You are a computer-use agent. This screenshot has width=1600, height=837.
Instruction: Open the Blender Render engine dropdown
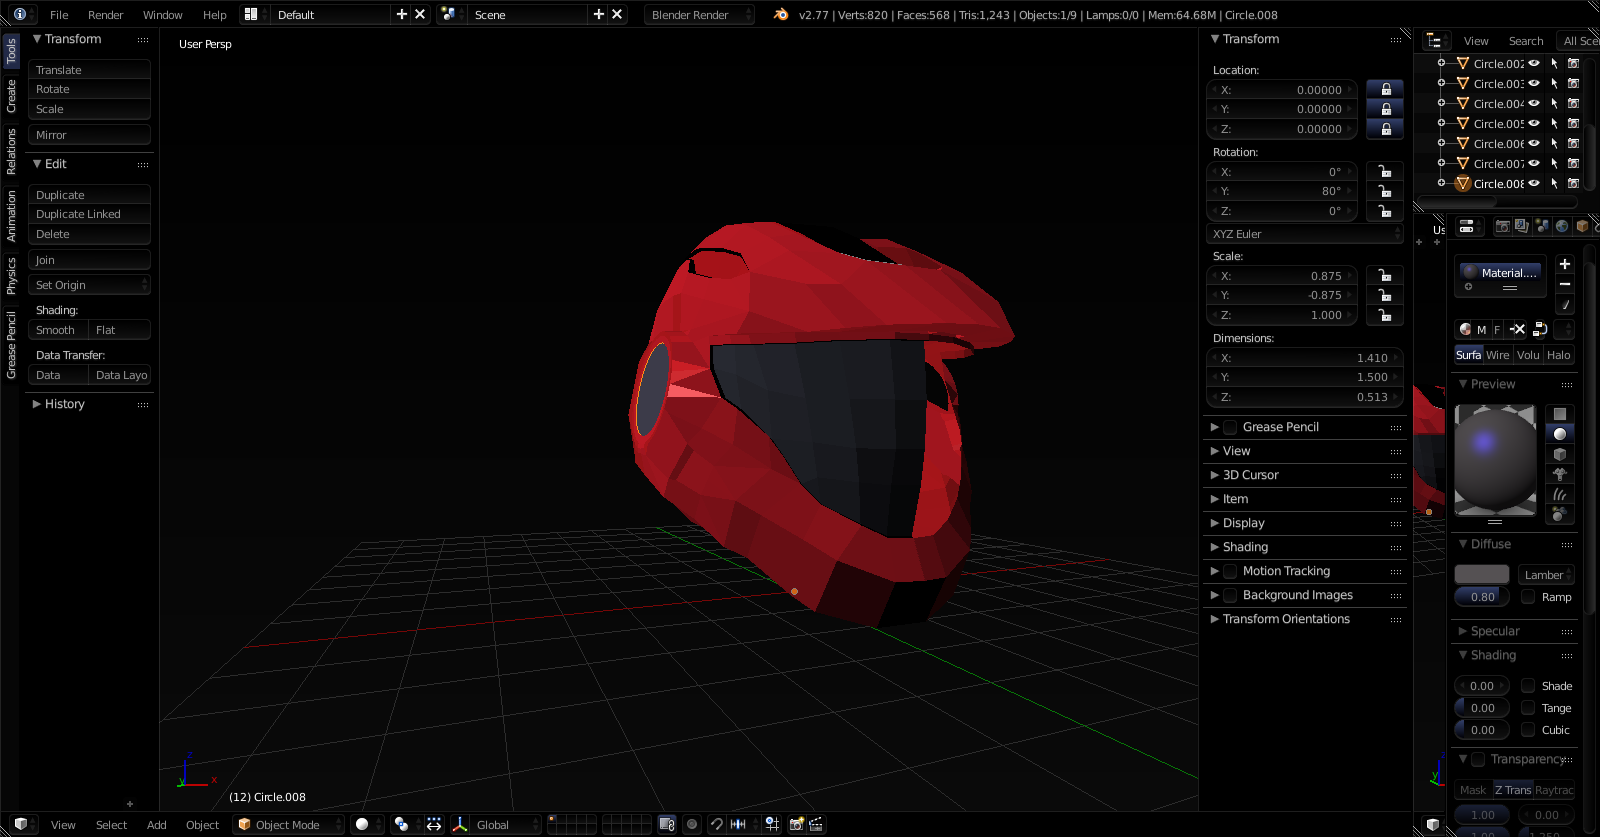[x=699, y=14]
